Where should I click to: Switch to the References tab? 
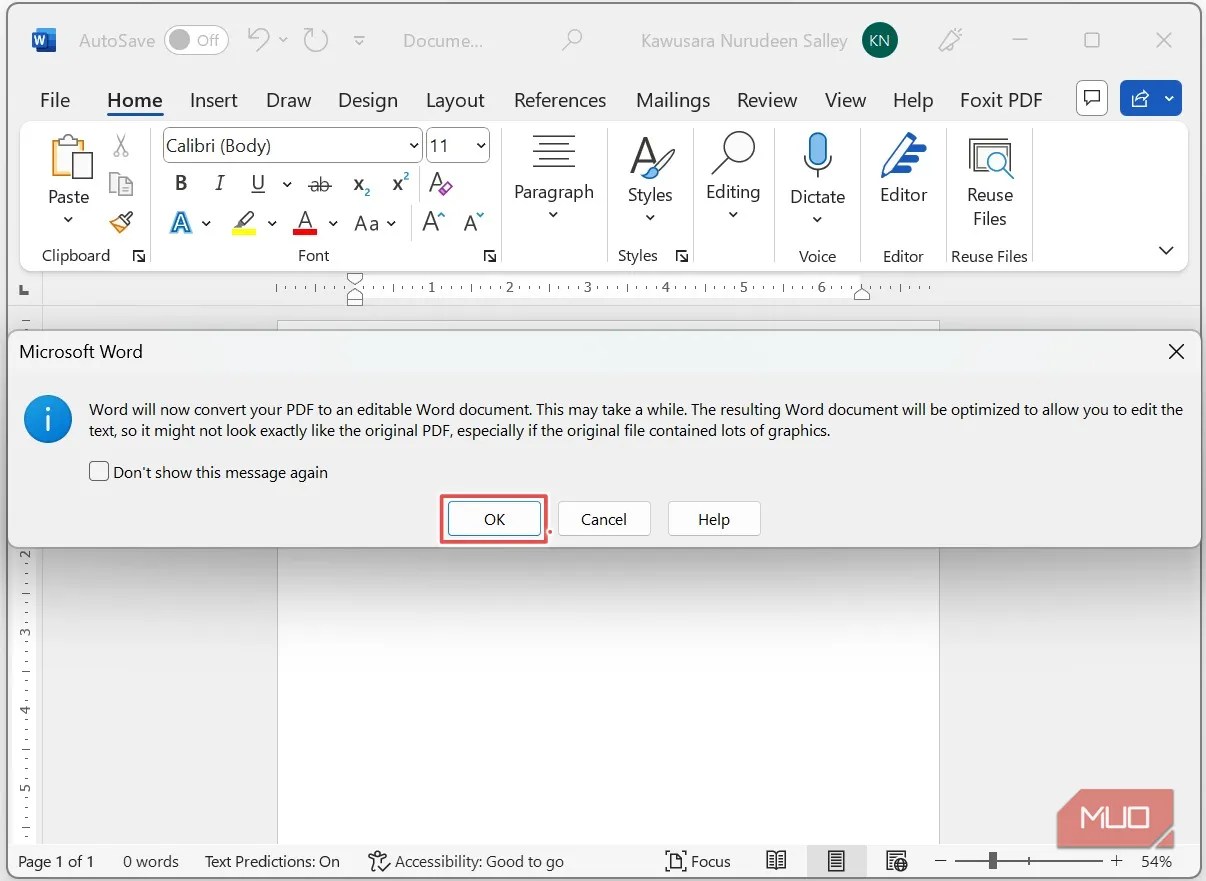click(x=560, y=100)
